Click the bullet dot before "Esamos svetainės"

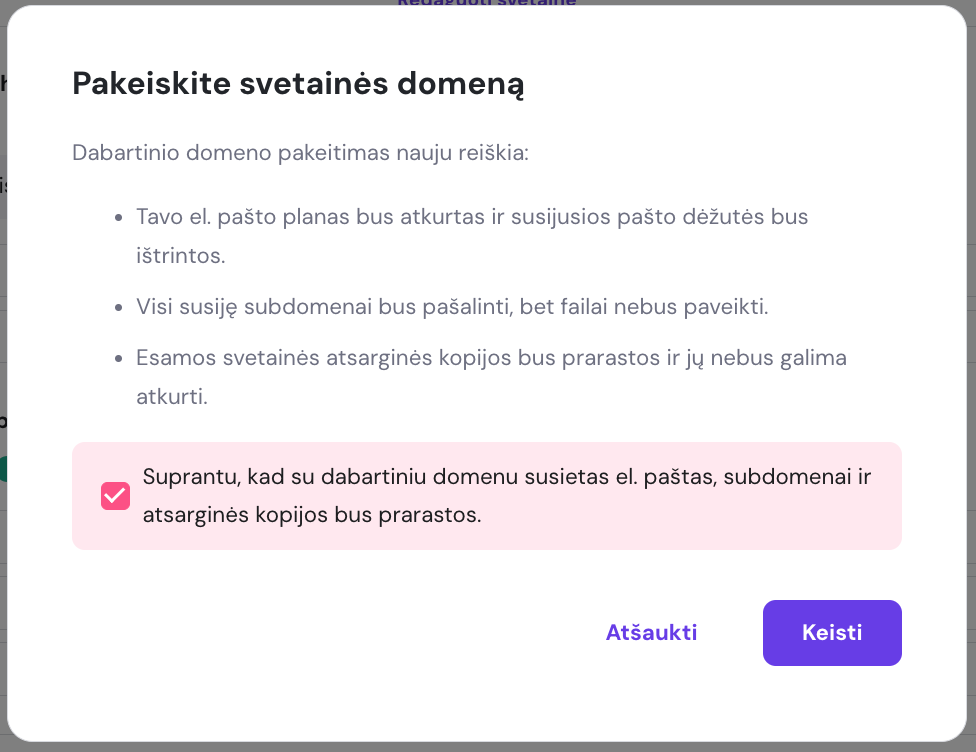pyautogui.click(x=118, y=358)
